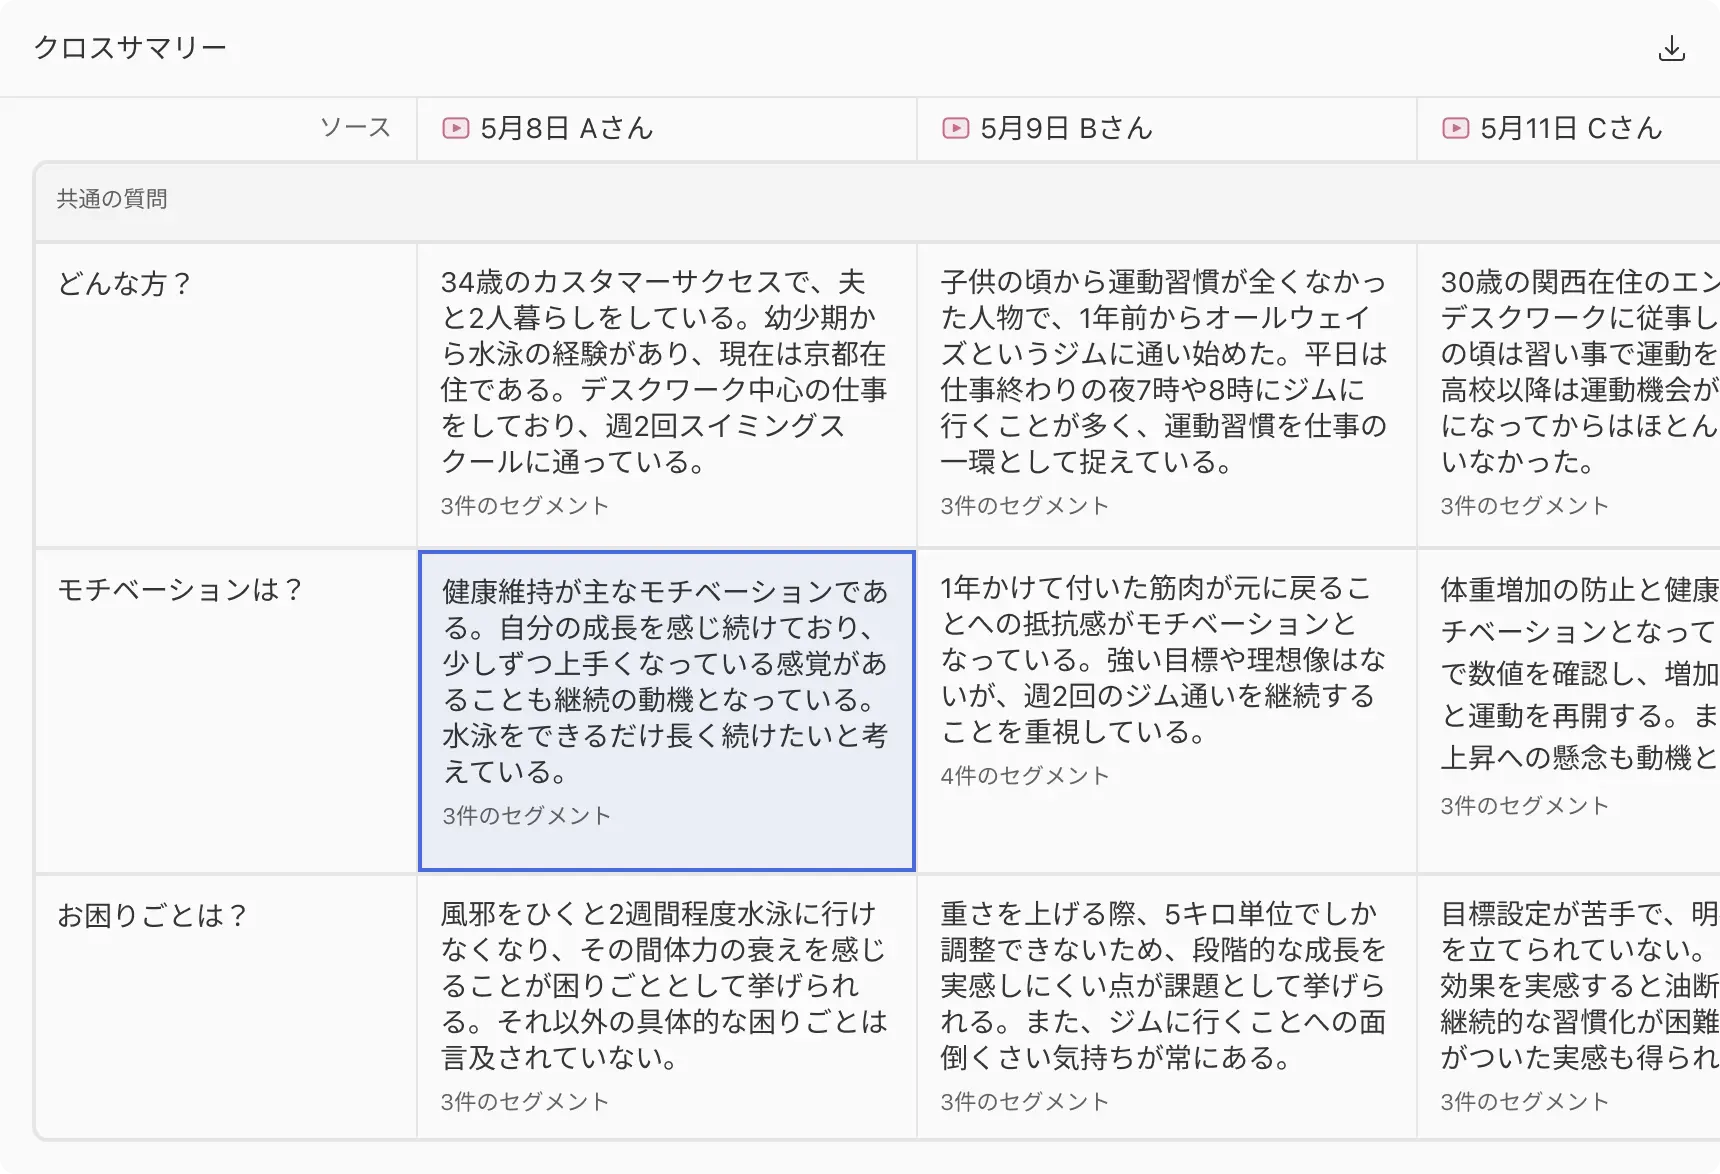1720x1174 pixels.
Task: Click the モチベーションは？ question row label
Action: coord(180,590)
